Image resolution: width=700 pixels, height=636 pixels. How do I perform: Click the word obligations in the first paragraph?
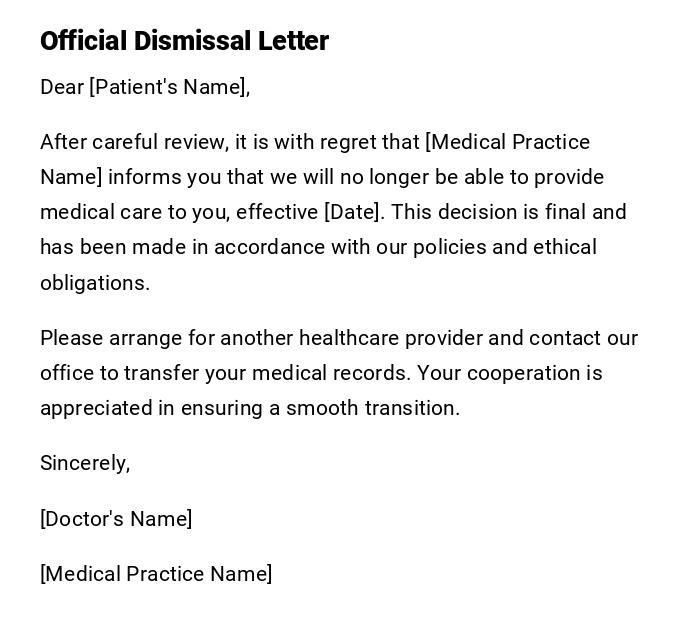click(x=93, y=283)
